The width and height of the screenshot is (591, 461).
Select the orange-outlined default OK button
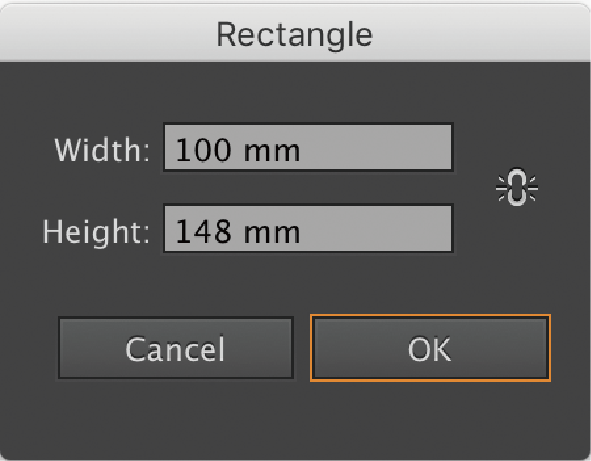430,348
